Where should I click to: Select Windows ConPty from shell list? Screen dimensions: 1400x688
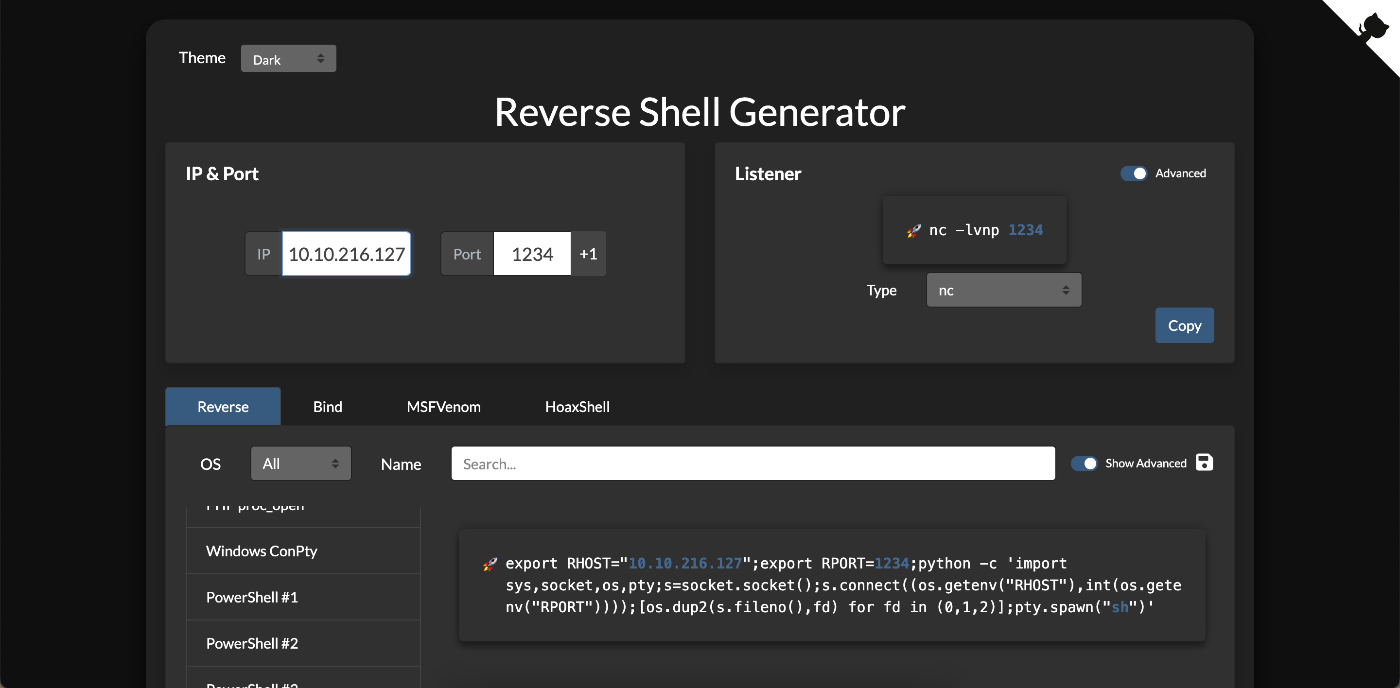303,551
